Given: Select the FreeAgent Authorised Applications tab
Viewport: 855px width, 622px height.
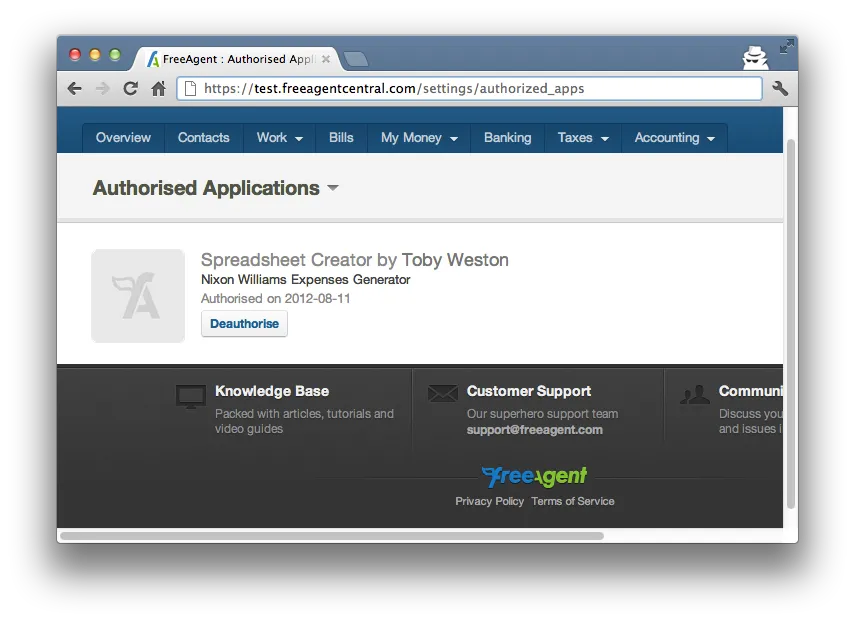Looking at the screenshot, I should [x=237, y=59].
